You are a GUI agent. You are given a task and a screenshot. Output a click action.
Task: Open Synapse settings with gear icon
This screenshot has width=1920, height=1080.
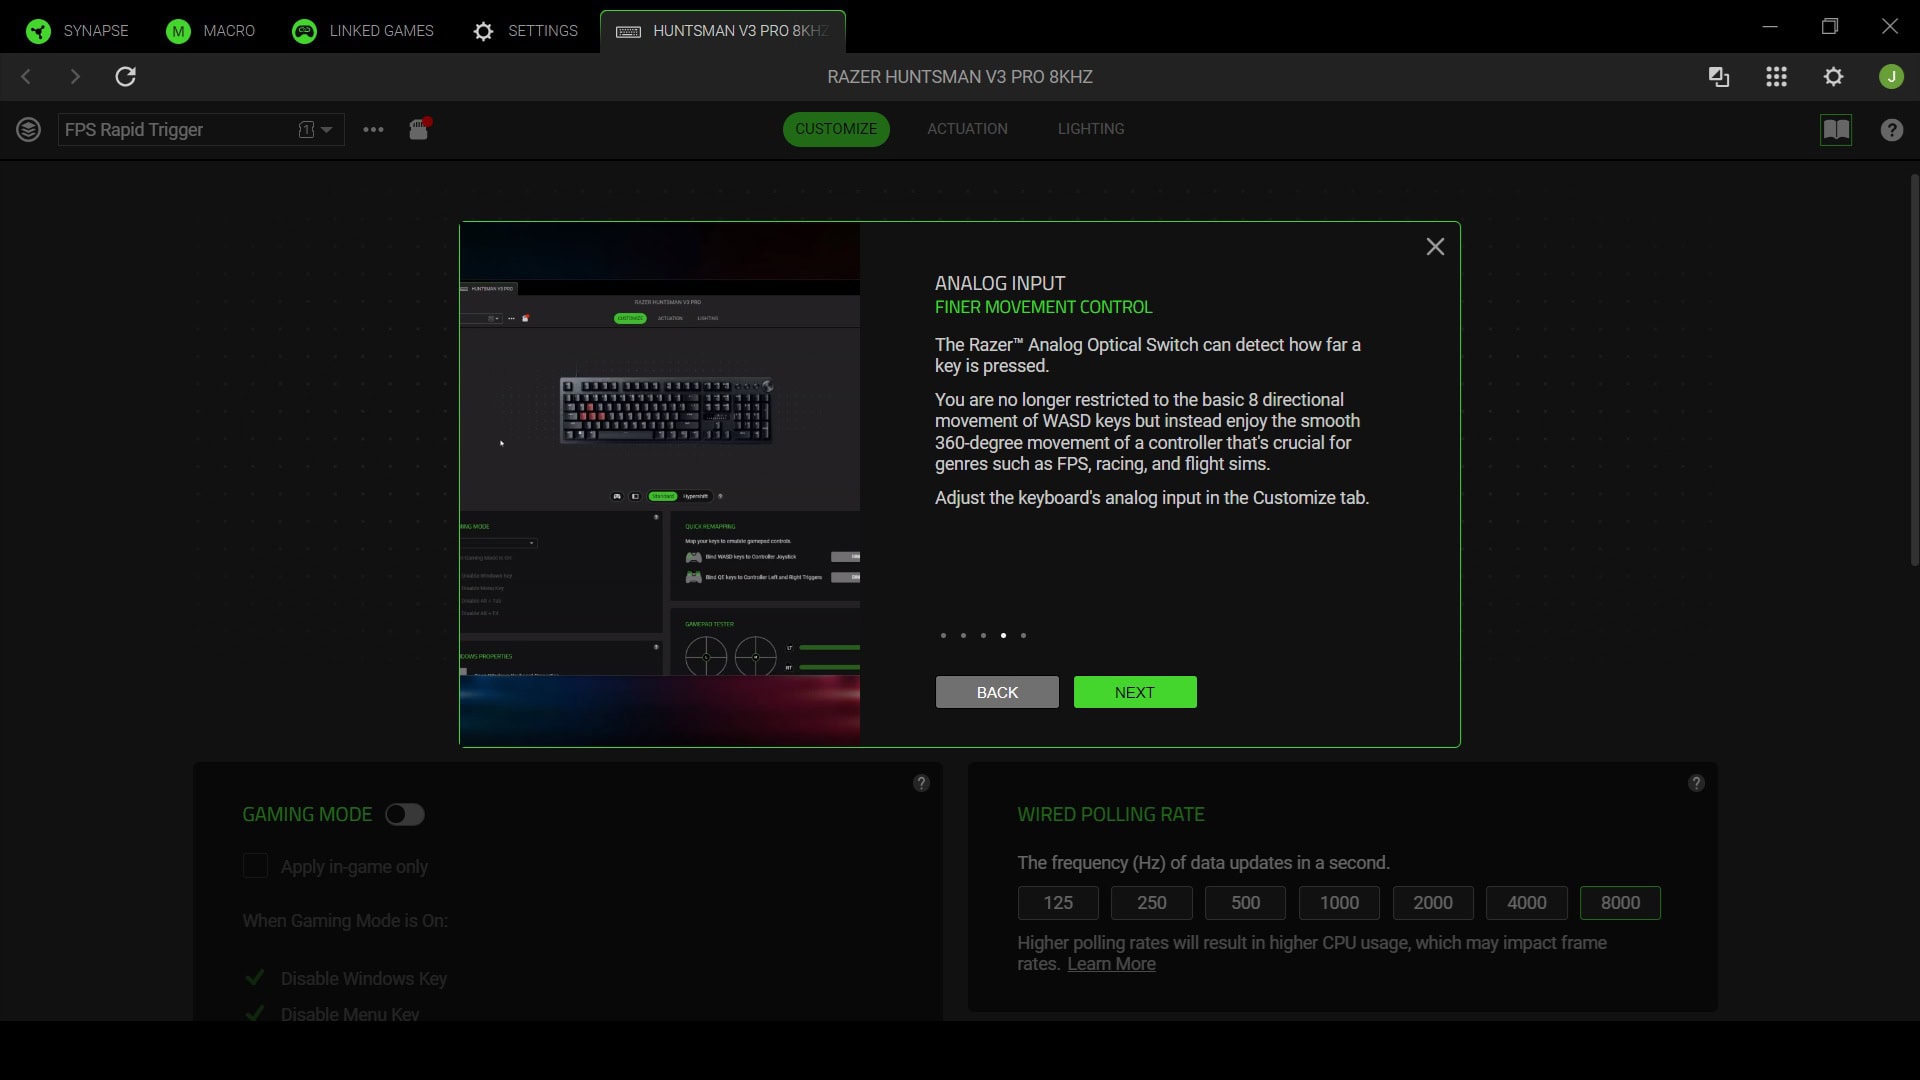click(1834, 76)
